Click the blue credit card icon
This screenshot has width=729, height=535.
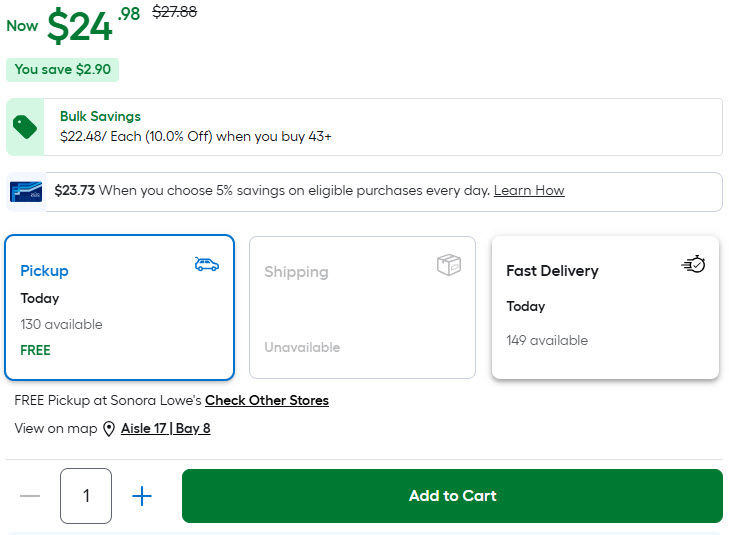(x=25, y=191)
